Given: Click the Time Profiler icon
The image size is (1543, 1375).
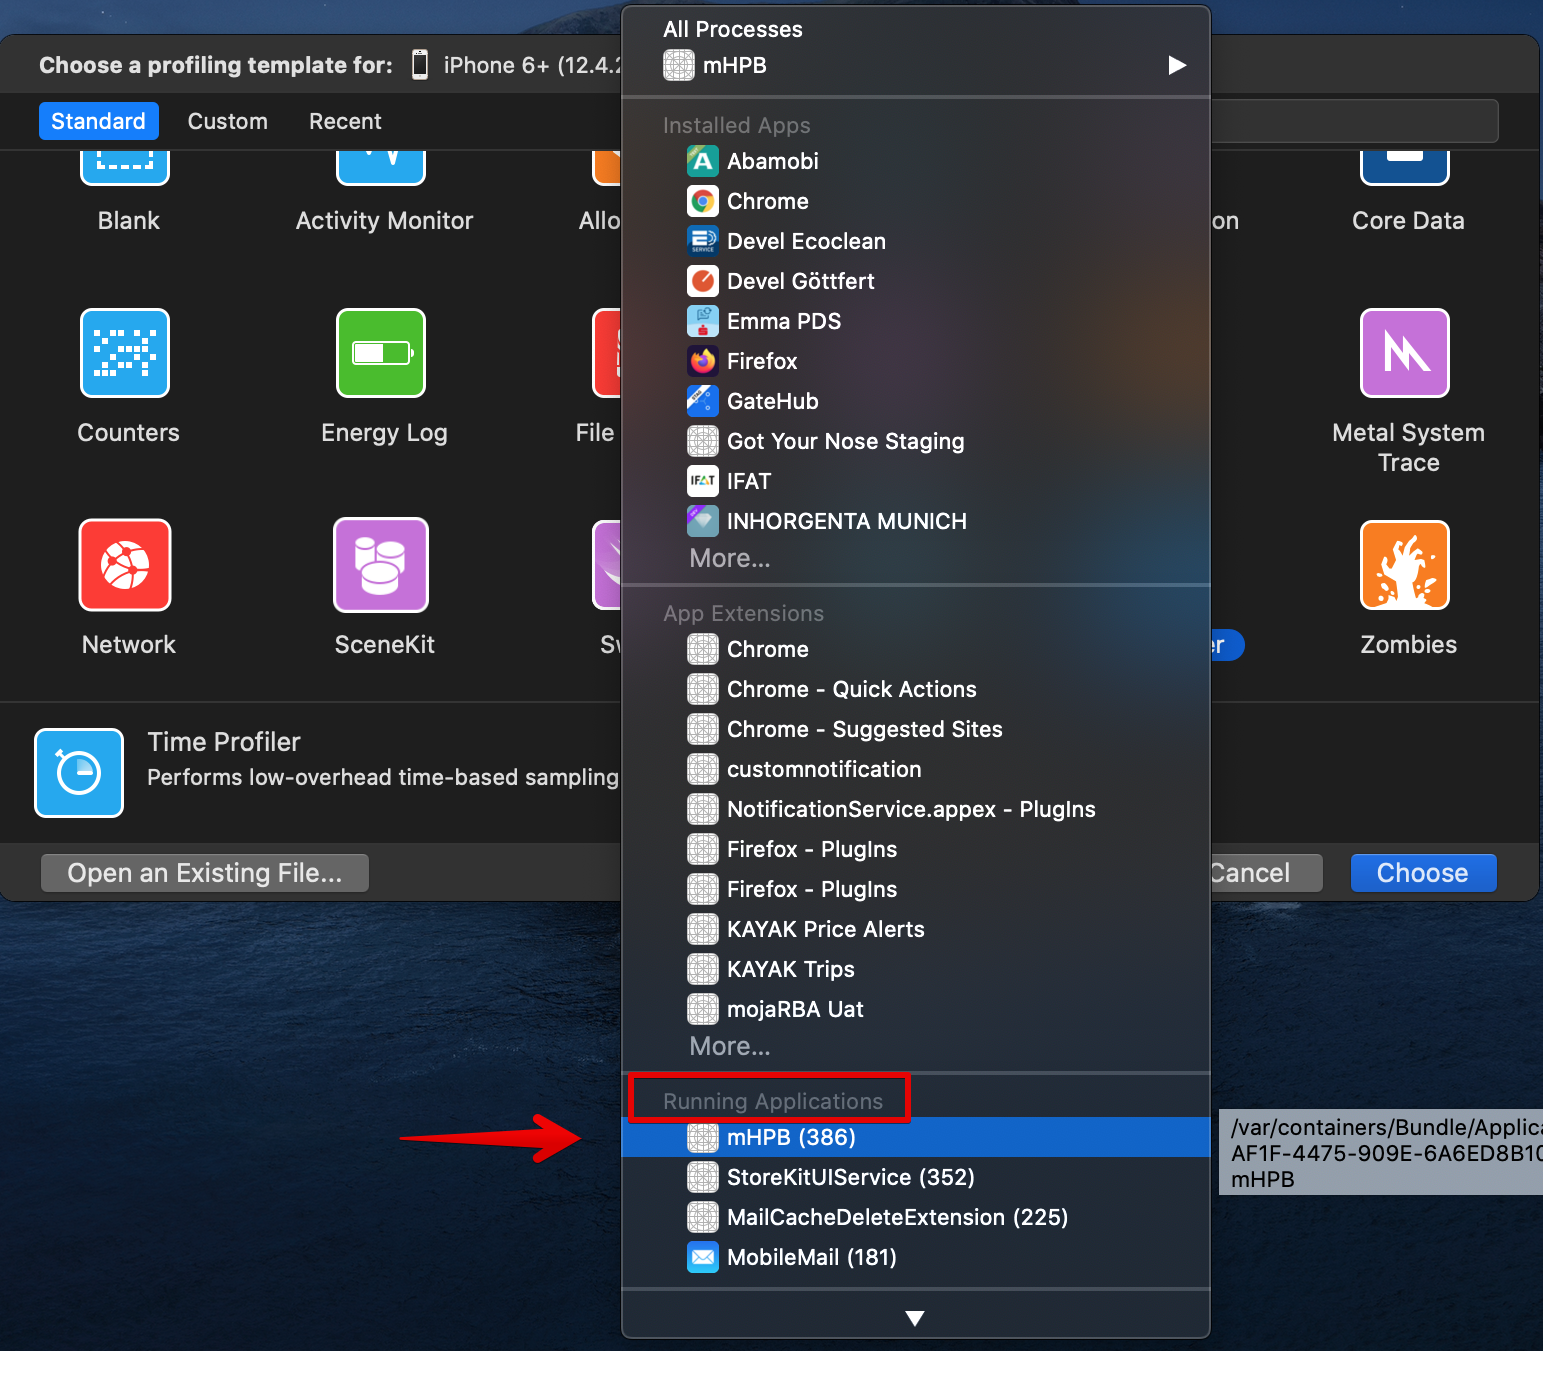Looking at the screenshot, I should (x=79, y=773).
